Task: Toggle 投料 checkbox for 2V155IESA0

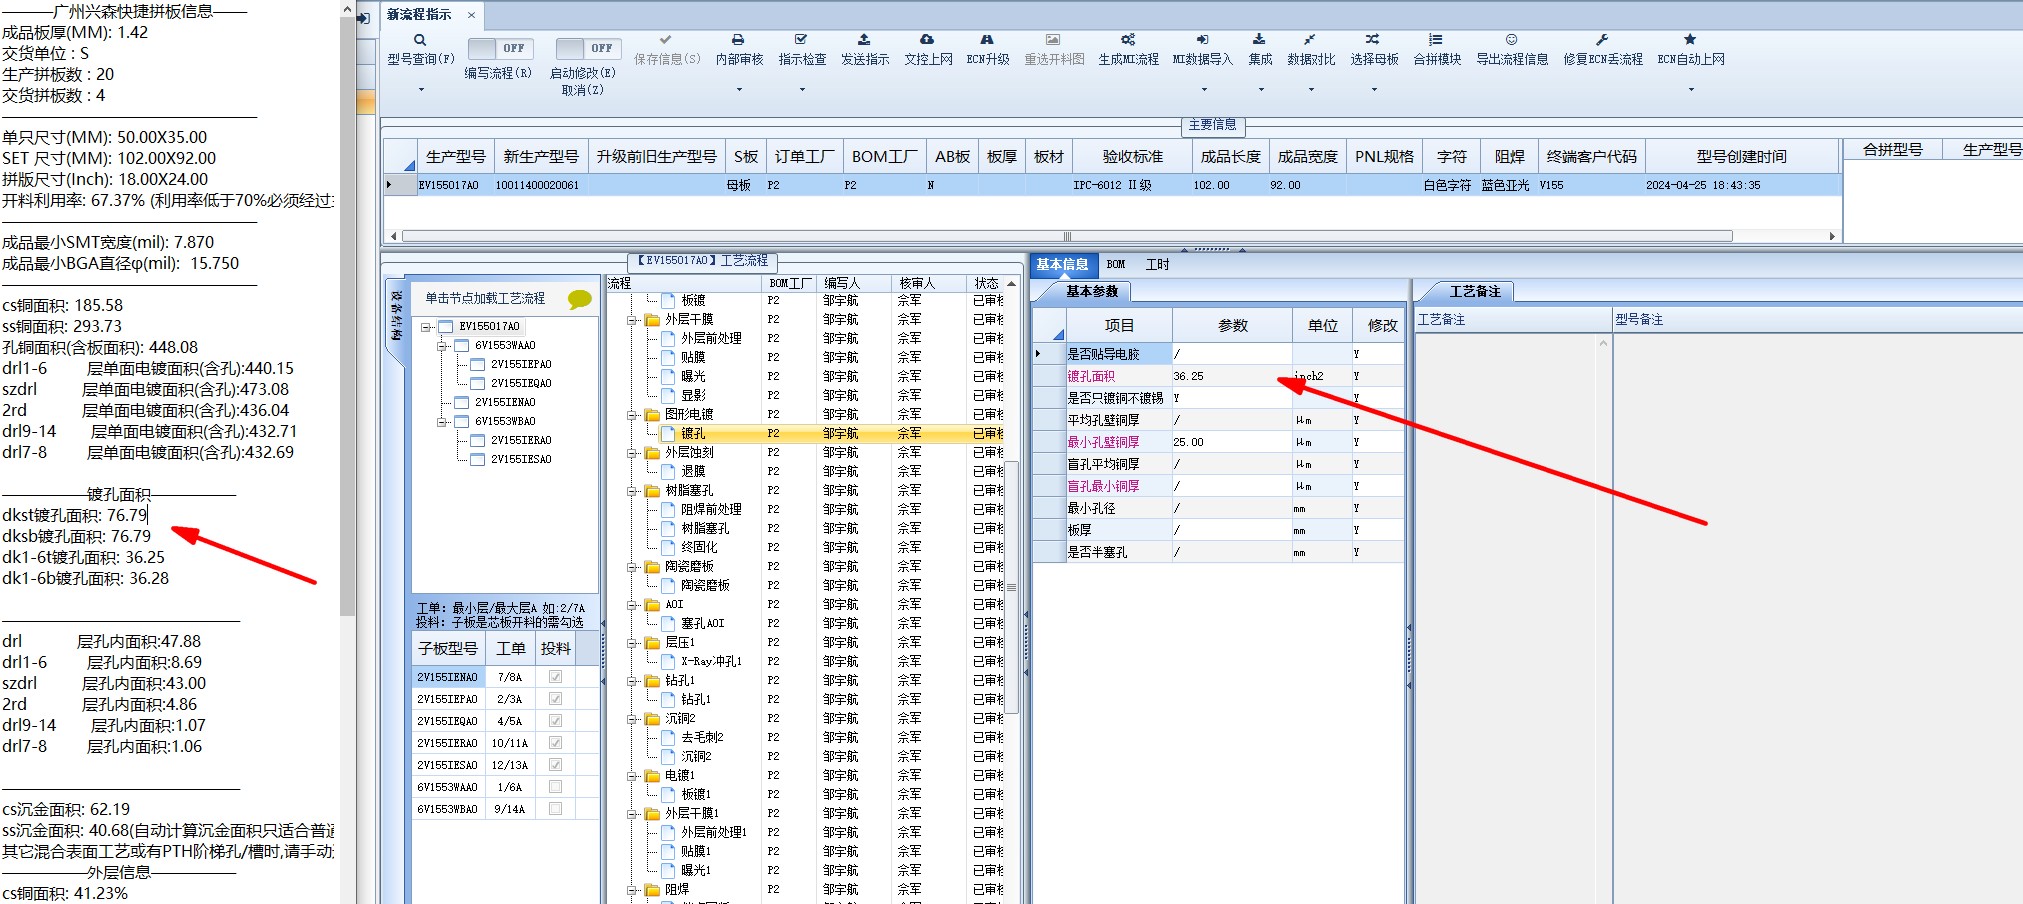Action: pos(556,765)
